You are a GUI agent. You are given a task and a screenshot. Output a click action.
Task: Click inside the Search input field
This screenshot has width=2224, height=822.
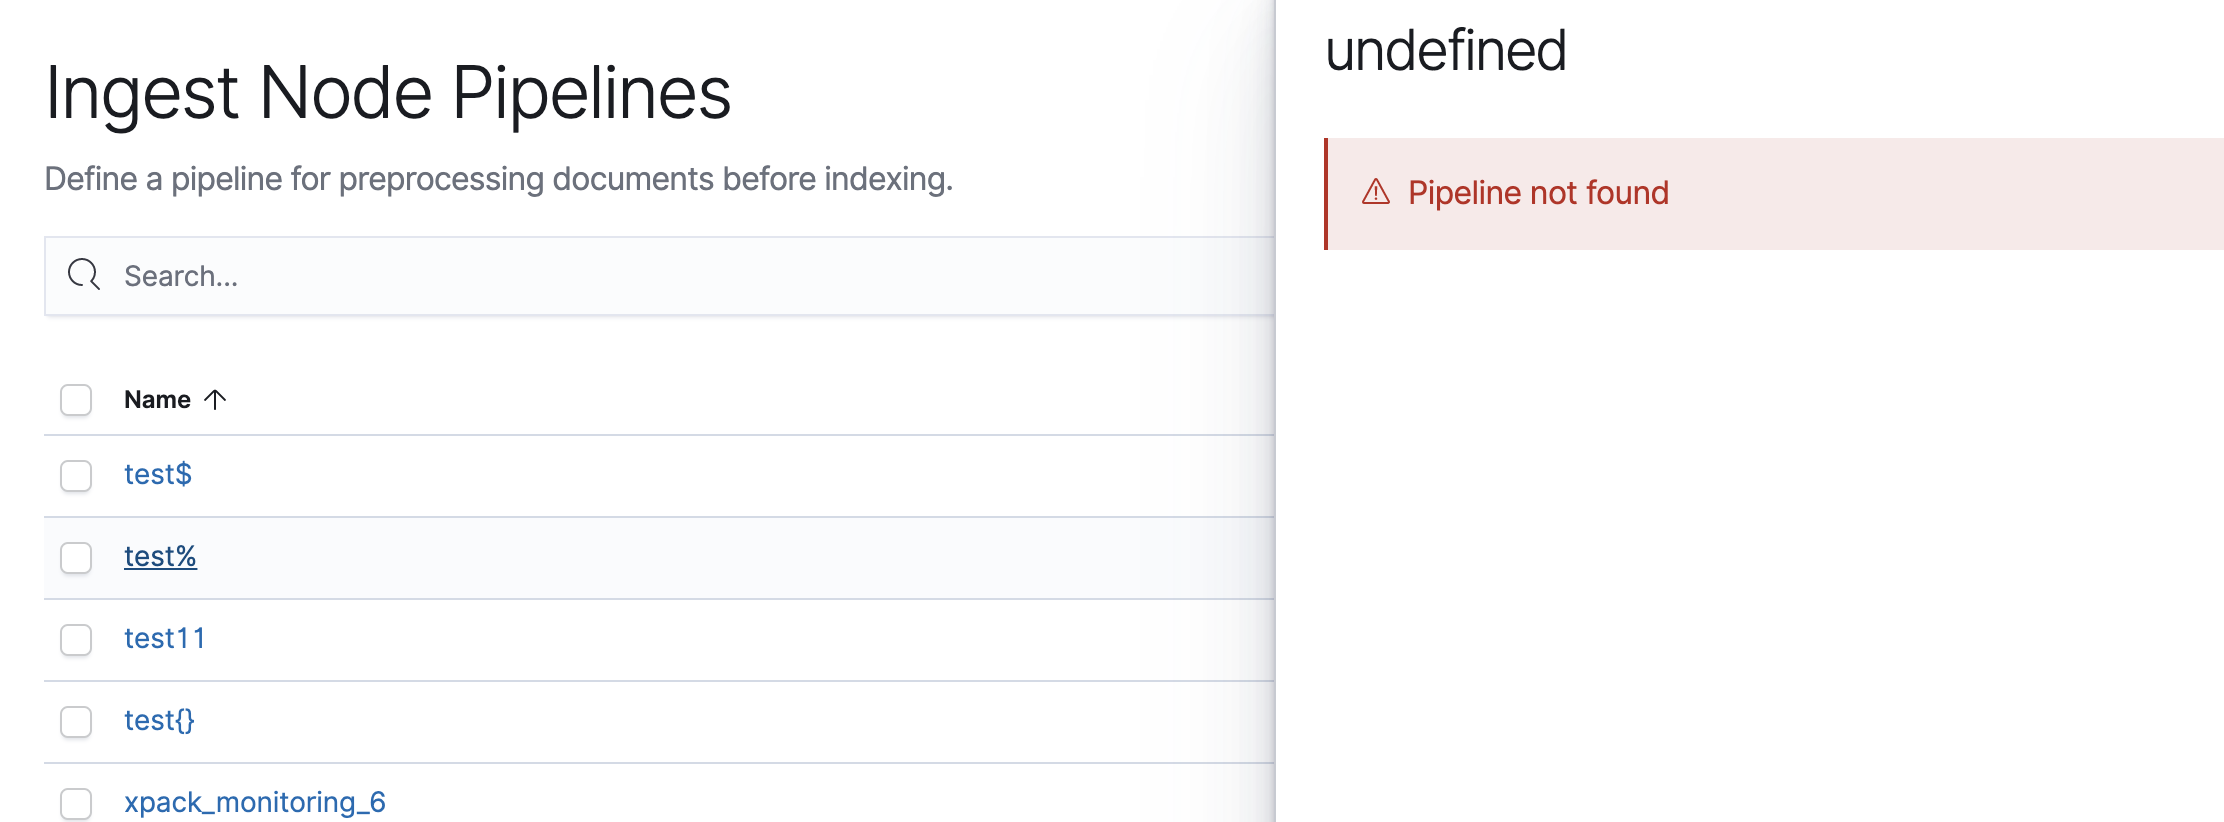click(400, 274)
